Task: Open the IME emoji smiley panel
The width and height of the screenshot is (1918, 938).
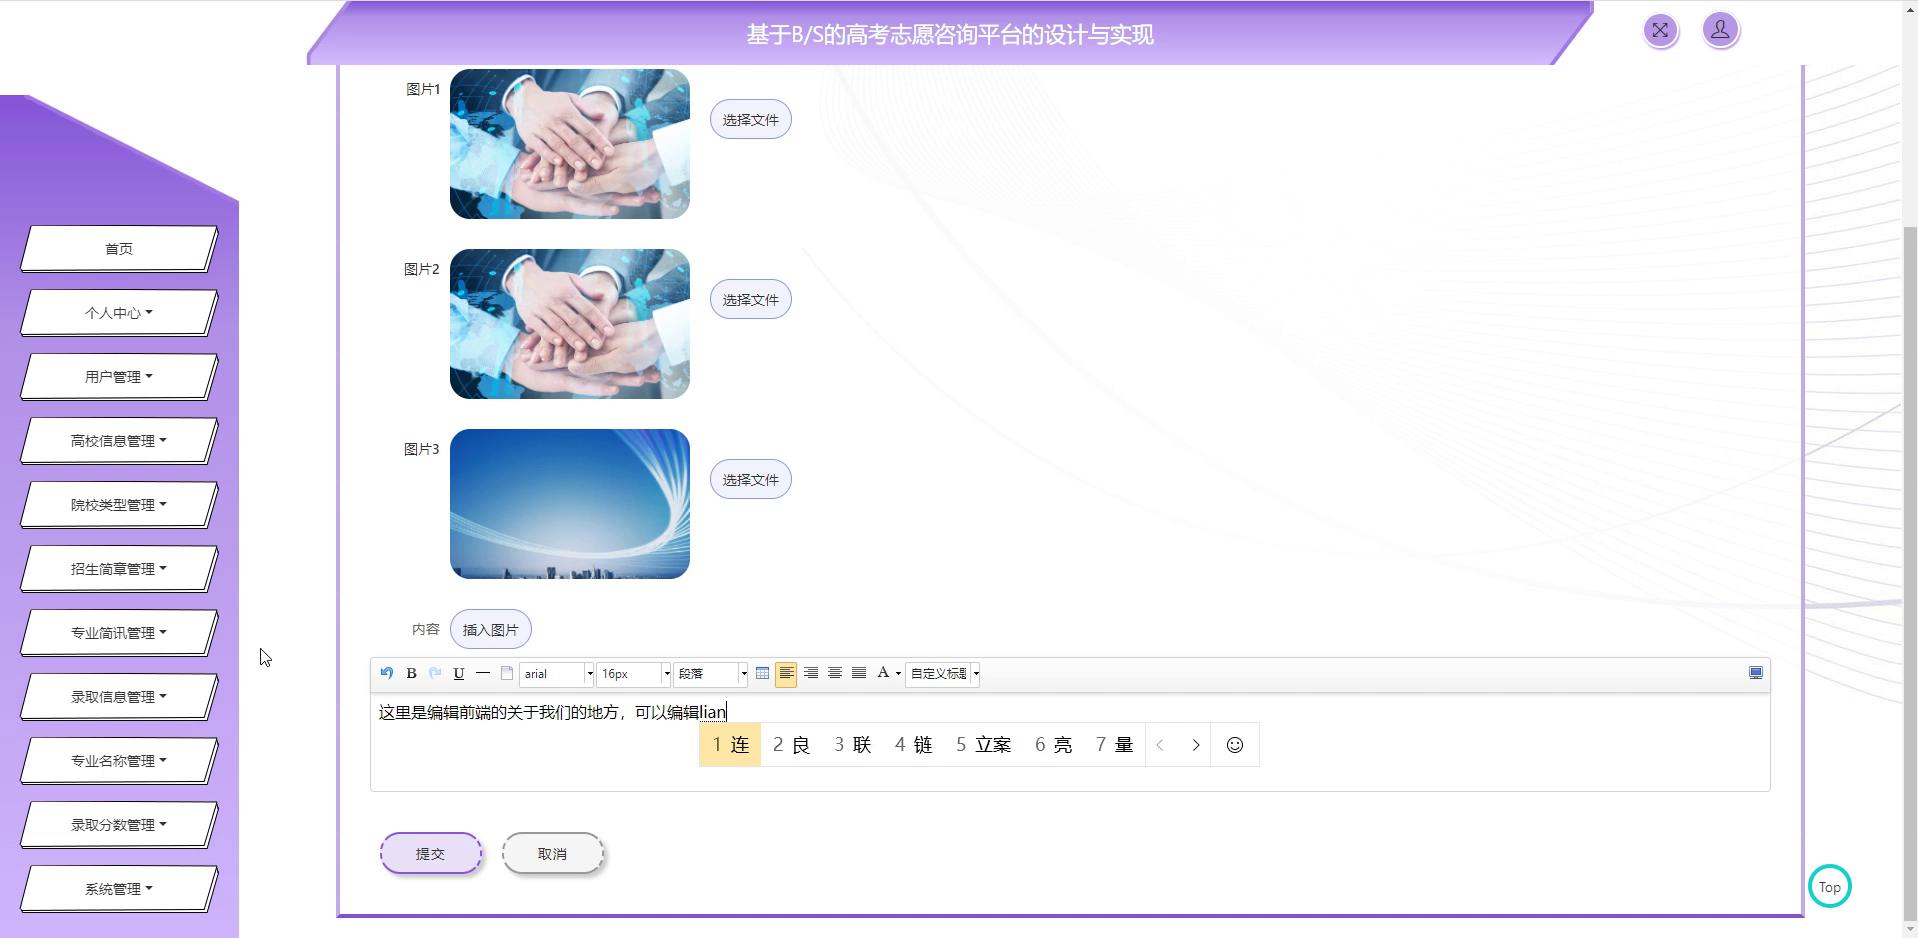Action: tap(1235, 745)
